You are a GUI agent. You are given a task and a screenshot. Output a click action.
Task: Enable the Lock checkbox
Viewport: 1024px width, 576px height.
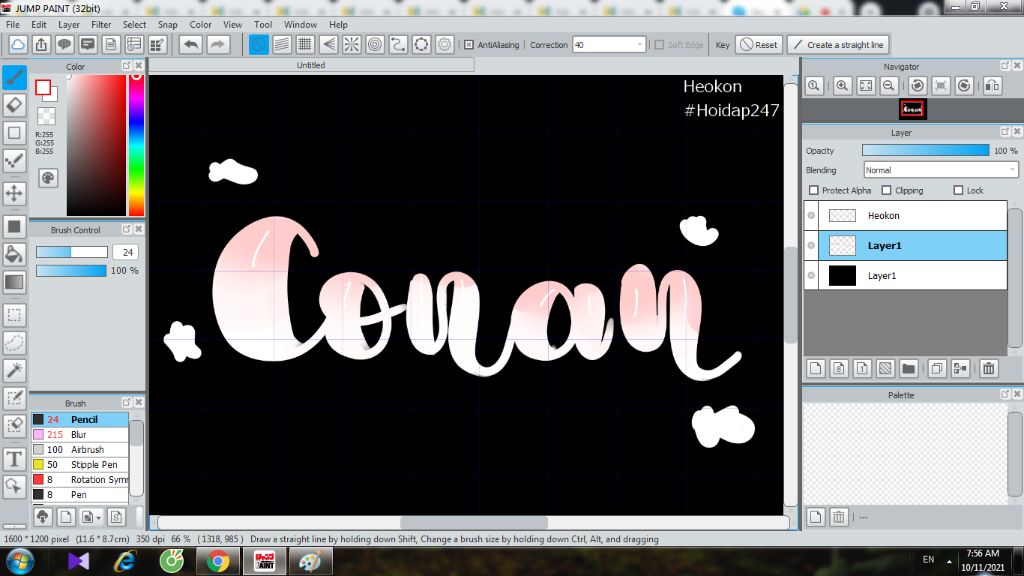(x=958, y=190)
